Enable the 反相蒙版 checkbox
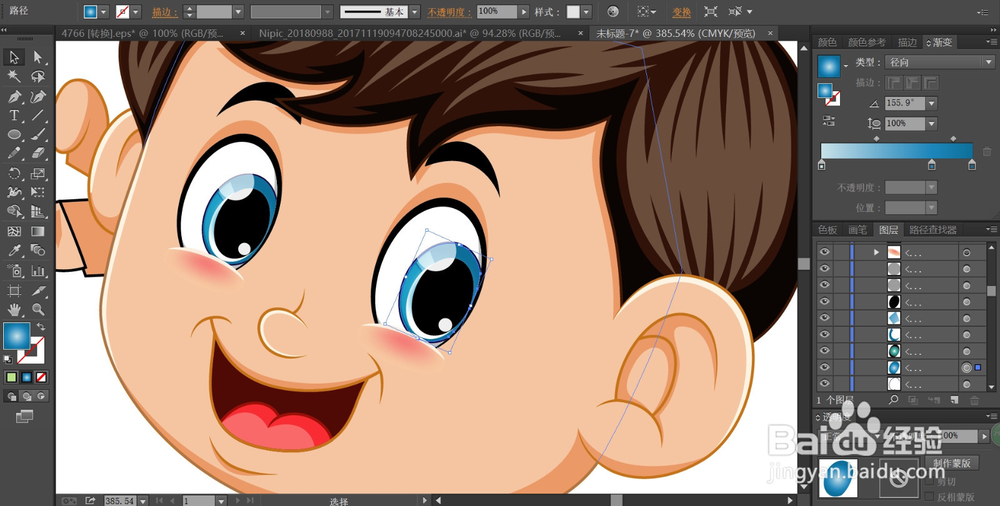 tap(930, 496)
